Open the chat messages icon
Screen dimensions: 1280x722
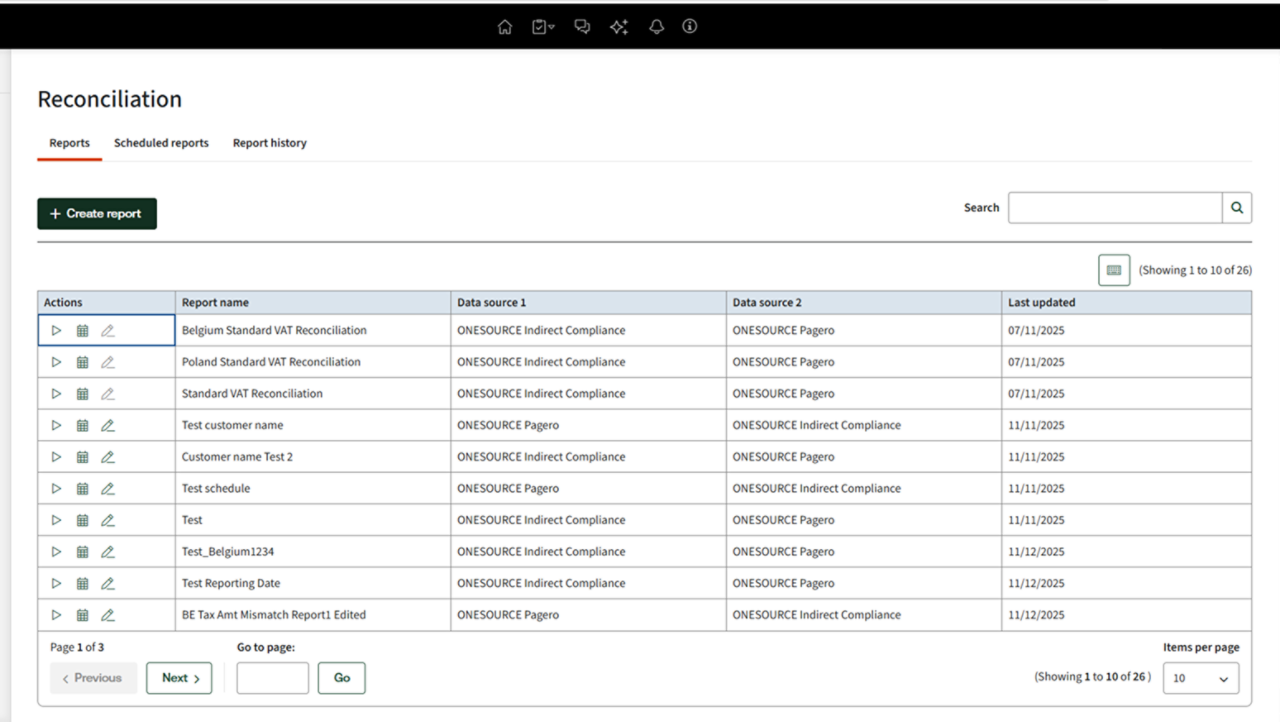[582, 27]
